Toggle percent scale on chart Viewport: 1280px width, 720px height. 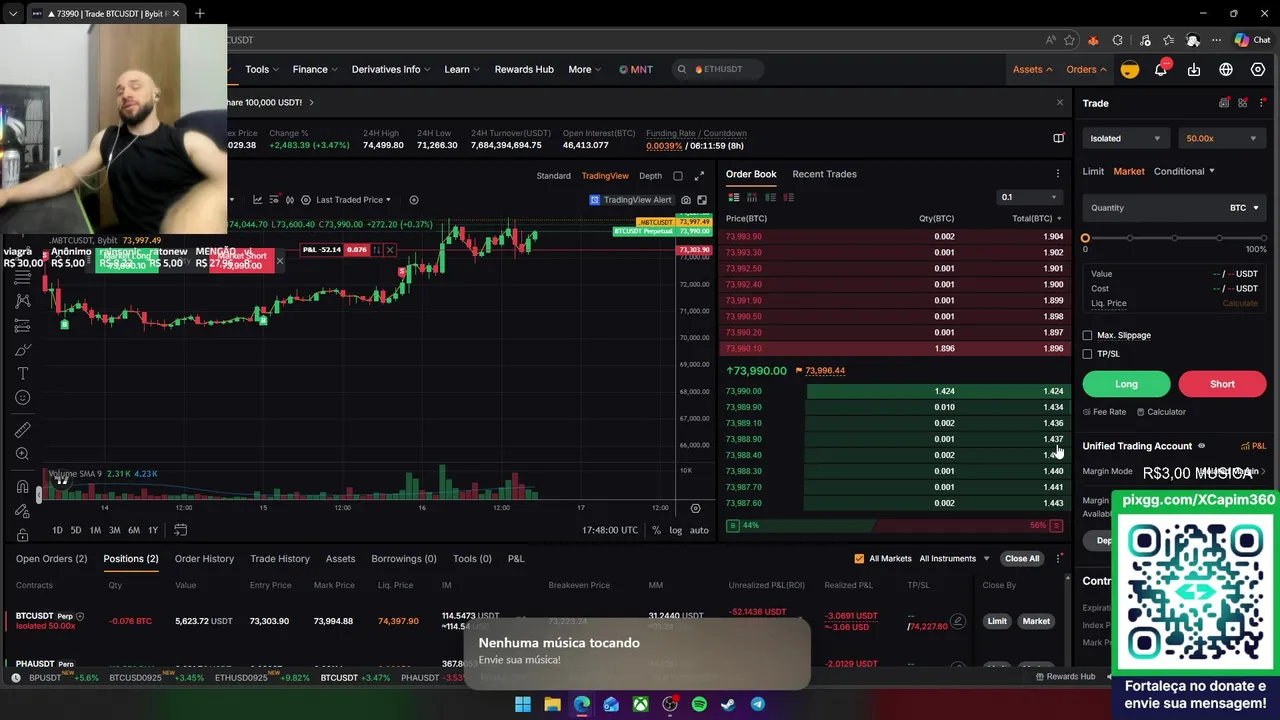[656, 530]
